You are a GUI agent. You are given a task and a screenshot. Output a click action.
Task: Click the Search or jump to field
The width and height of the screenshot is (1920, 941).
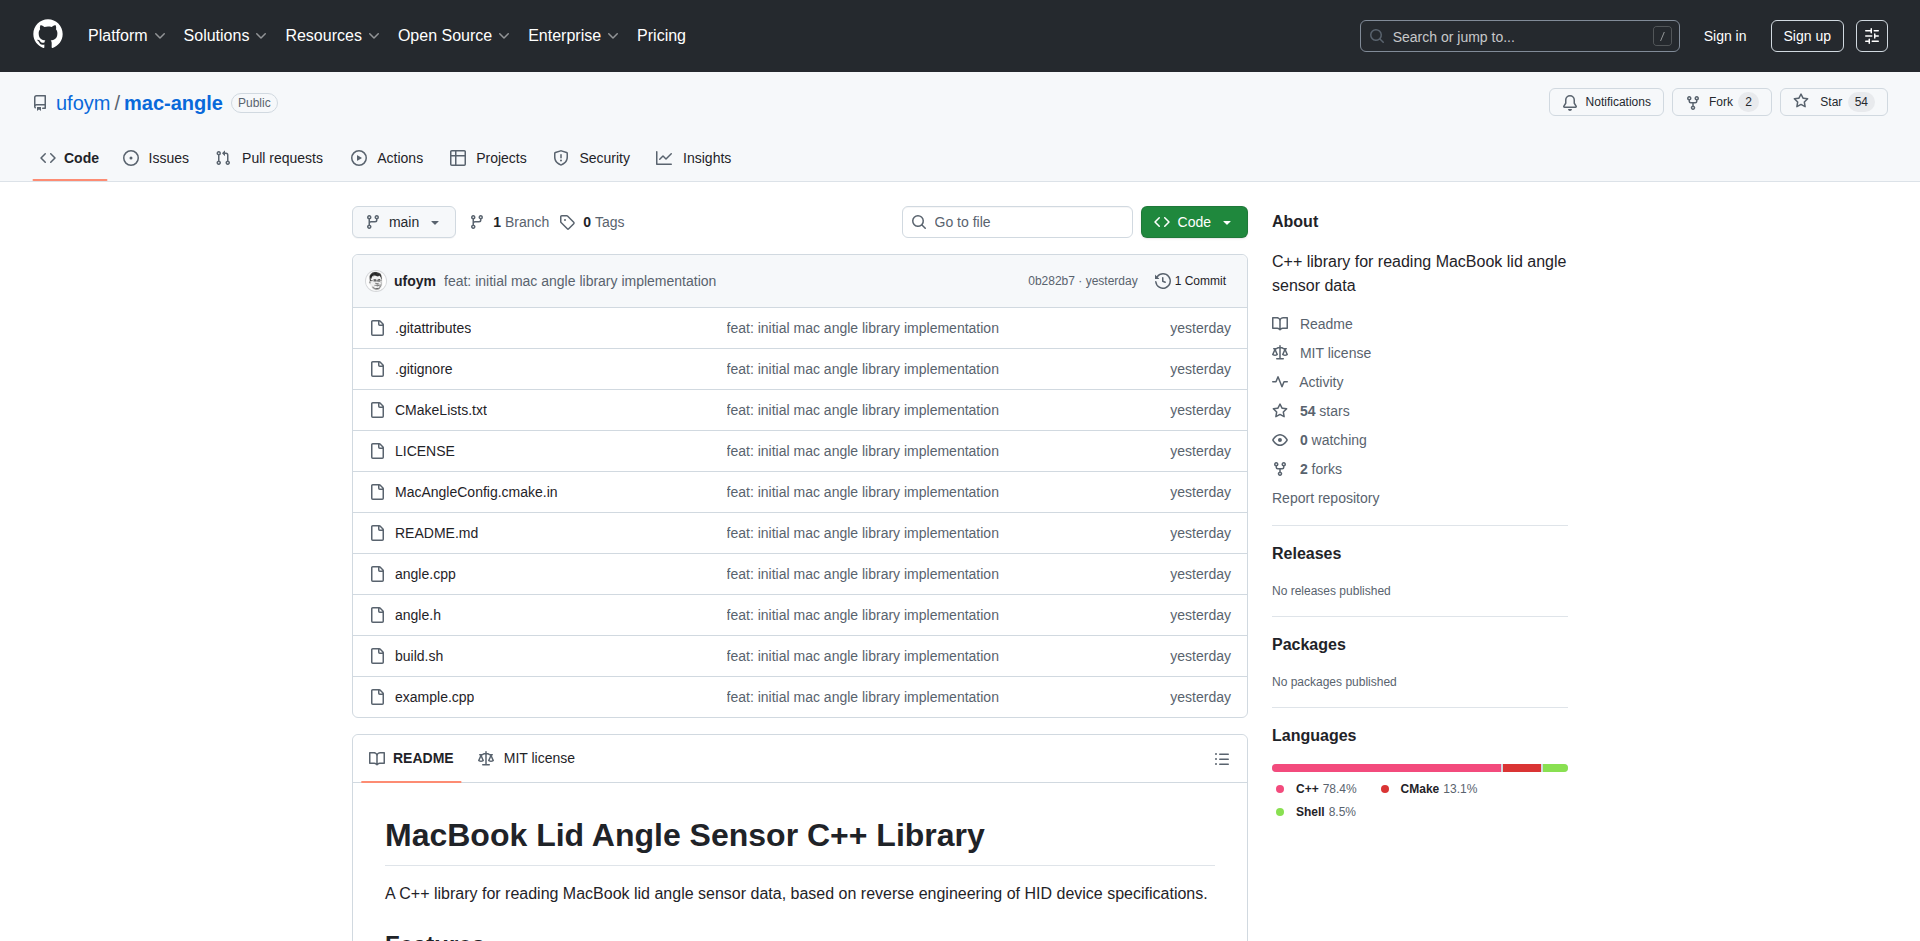[x=1519, y=36]
